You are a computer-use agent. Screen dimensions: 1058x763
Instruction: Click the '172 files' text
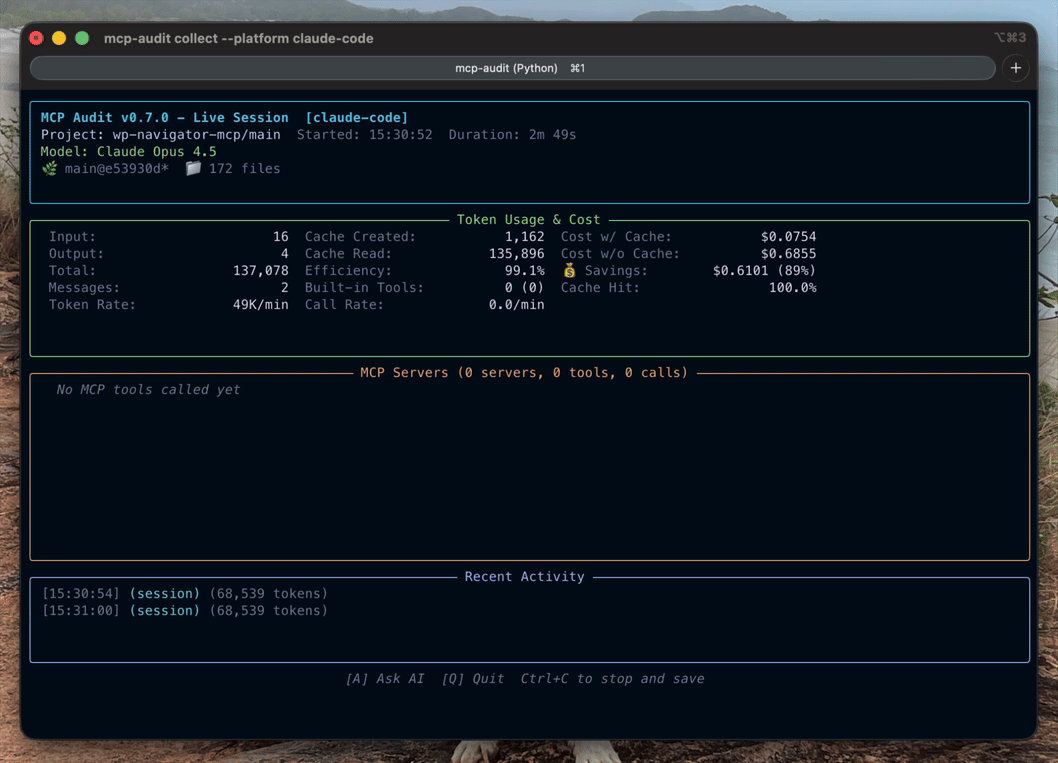pyautogui.click(x=244, y=169)
